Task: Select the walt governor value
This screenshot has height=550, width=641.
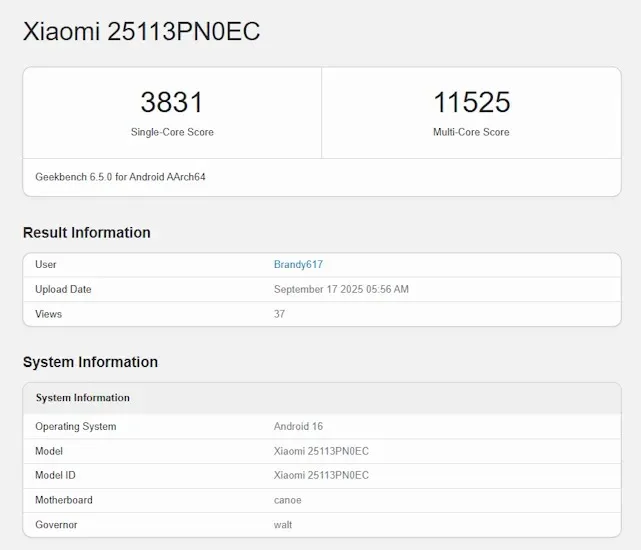Action: click(283, 525)
